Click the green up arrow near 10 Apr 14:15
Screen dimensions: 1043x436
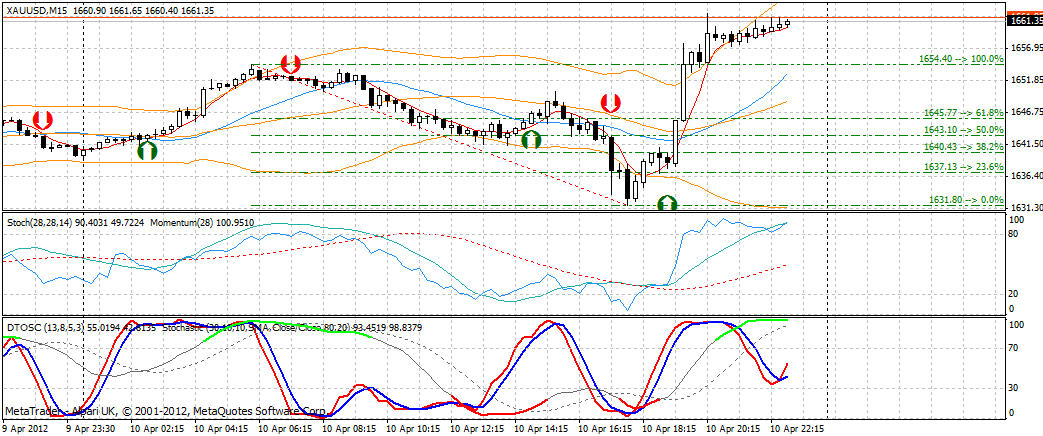coord(531,140)
